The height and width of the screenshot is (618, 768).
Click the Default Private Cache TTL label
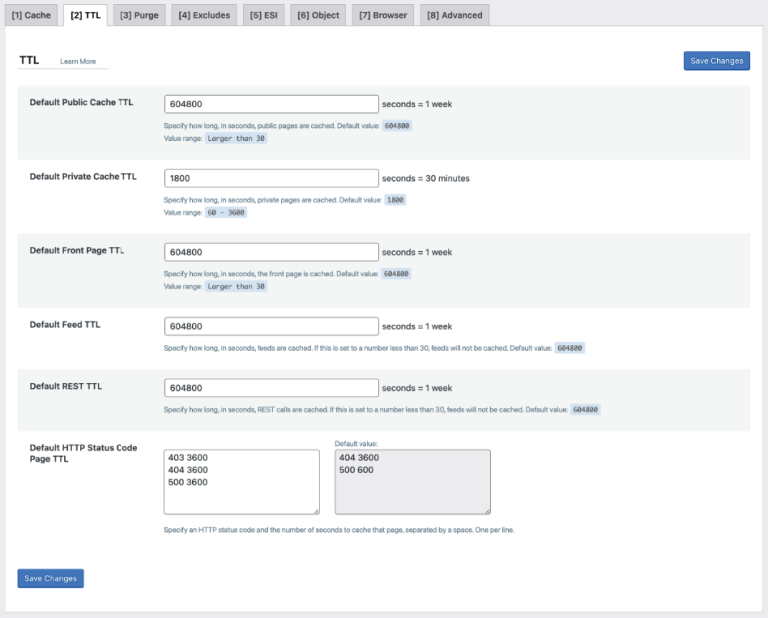[x=83, y=177]
